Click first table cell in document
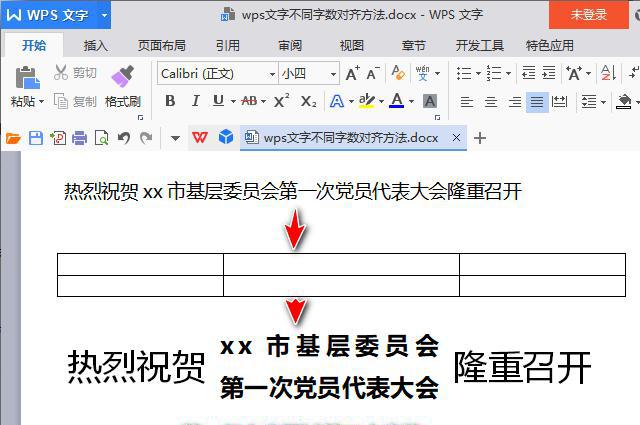This screenshot has height=425, width=640. click(140, 264)
